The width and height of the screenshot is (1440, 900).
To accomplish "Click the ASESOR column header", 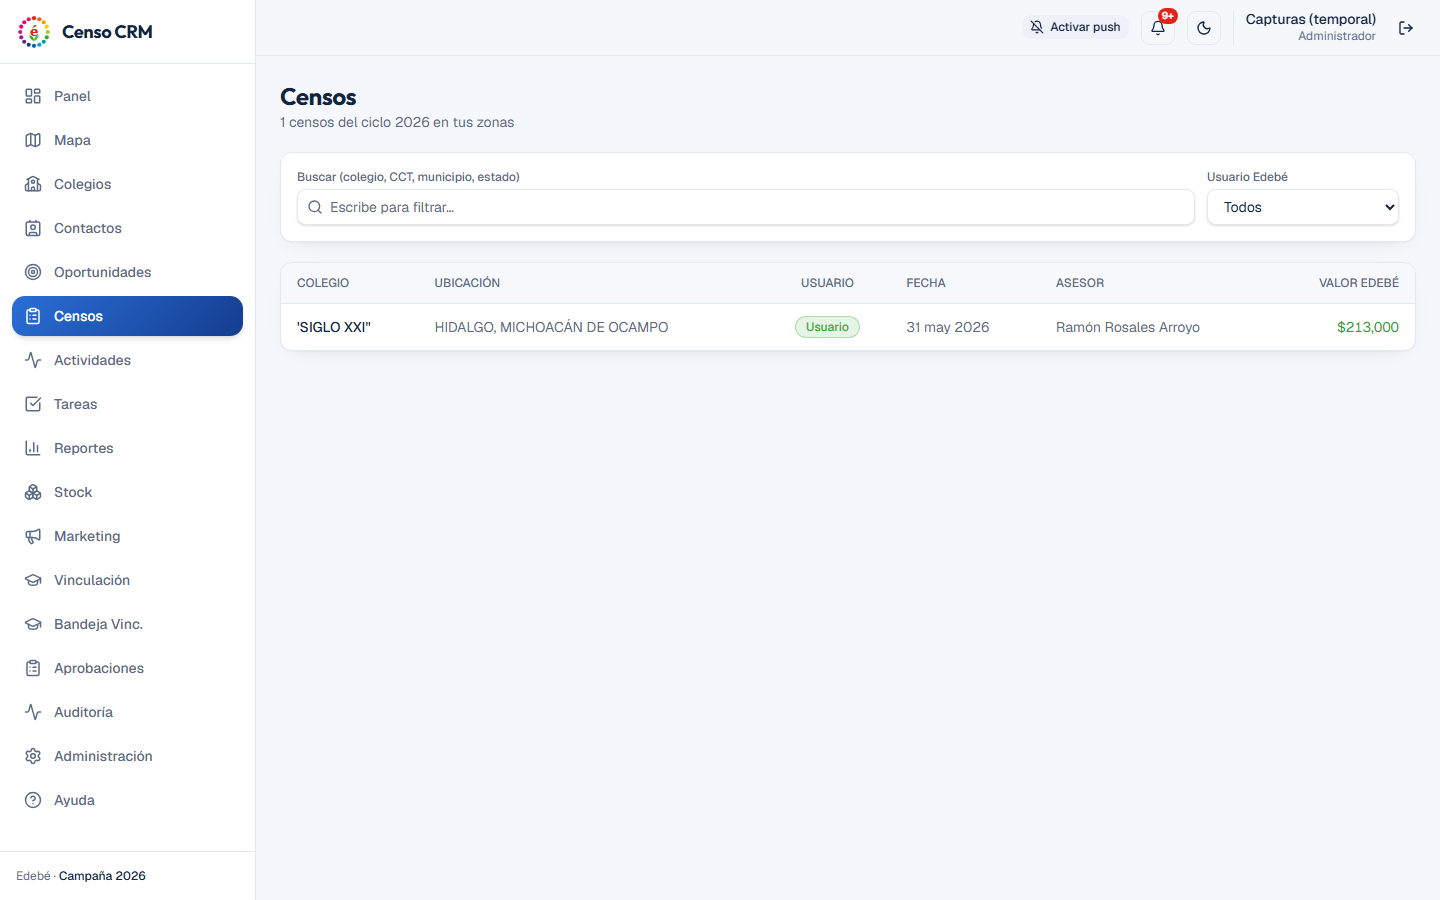I will click(x=1080, y=283).
